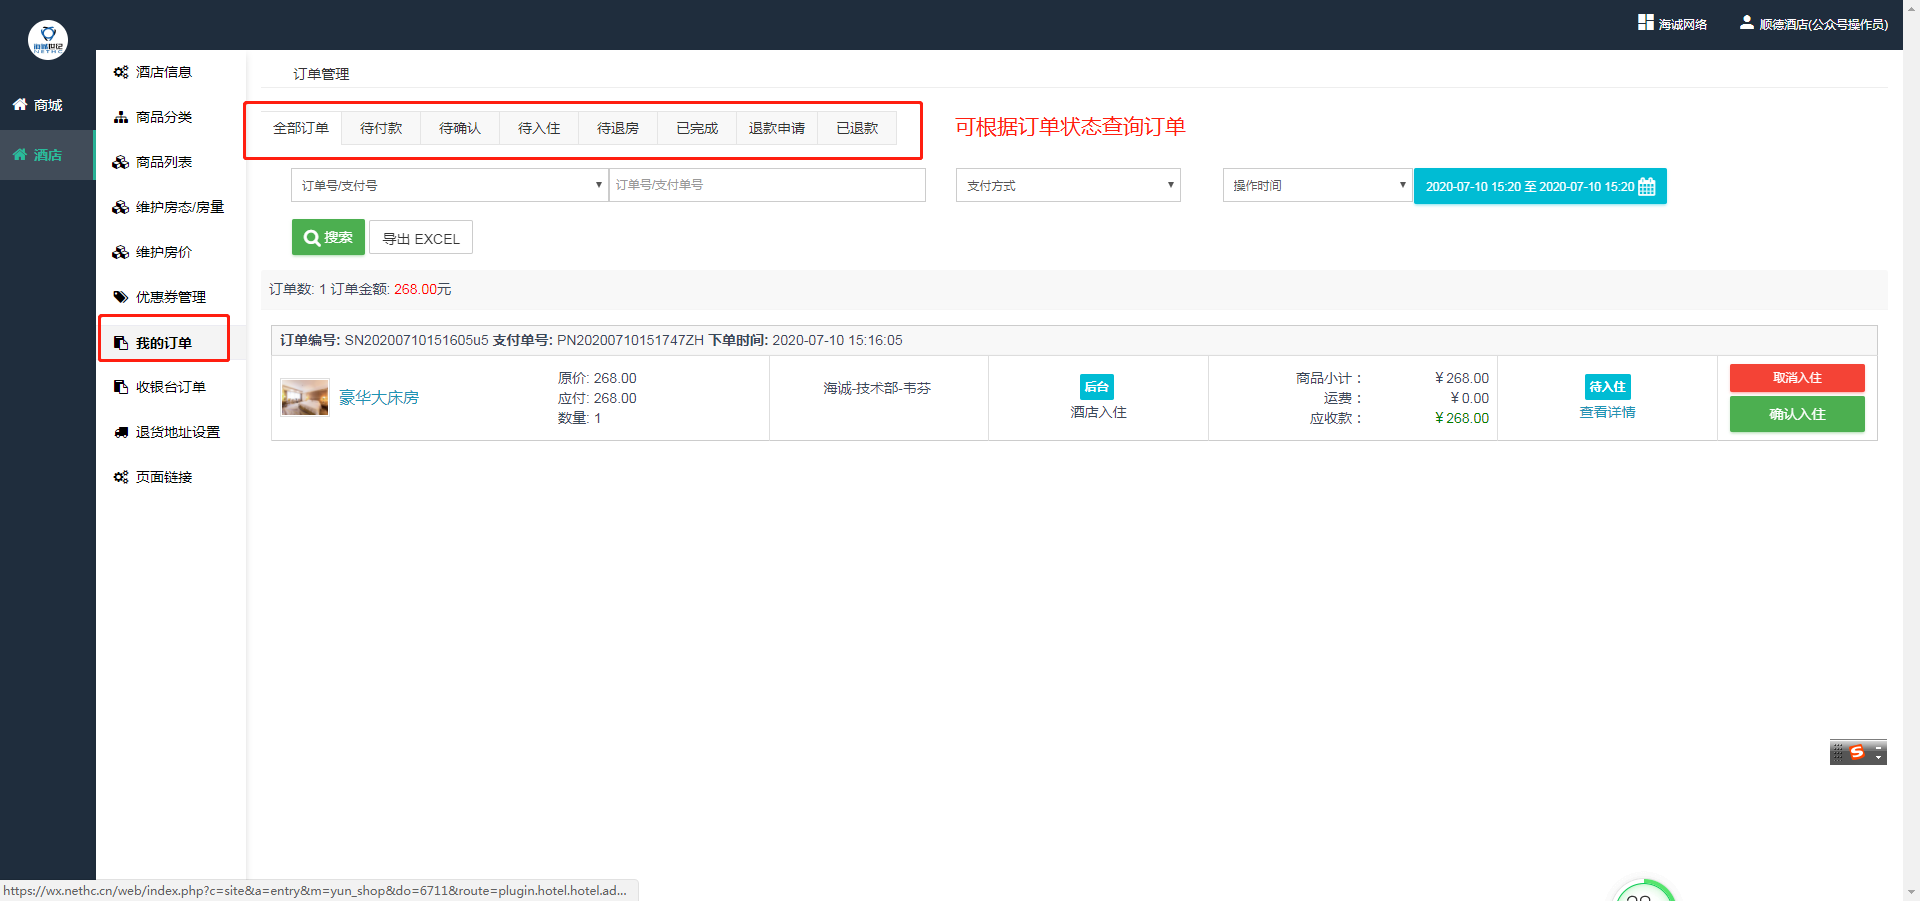Switch to the 全部订单 tab
This screenshot has width=1920, height=901.
[301, 128]
